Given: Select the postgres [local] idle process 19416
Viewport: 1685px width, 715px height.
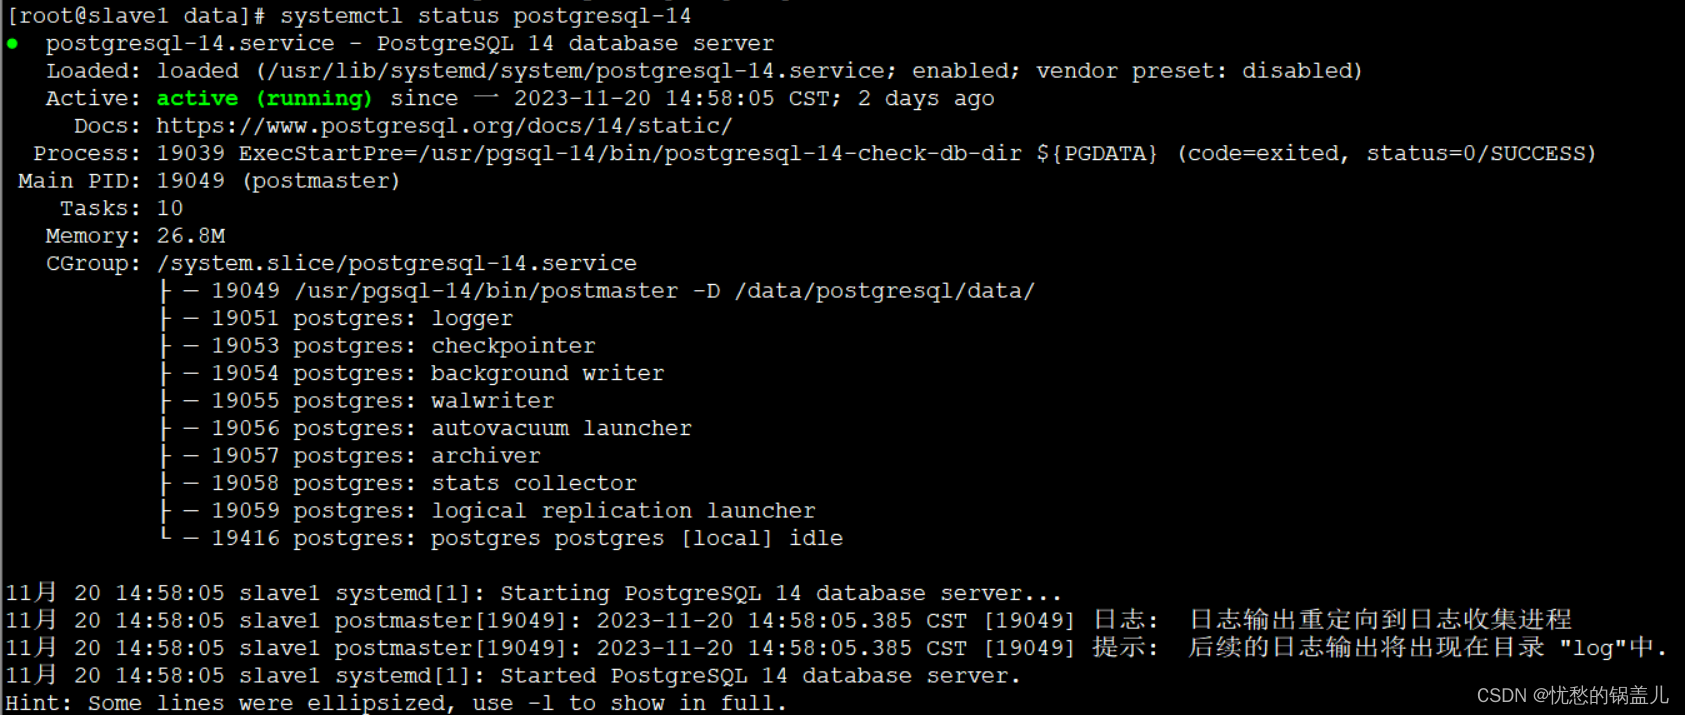Looking at the screenshot, I should pyautogui.click(x=527, y=539).
